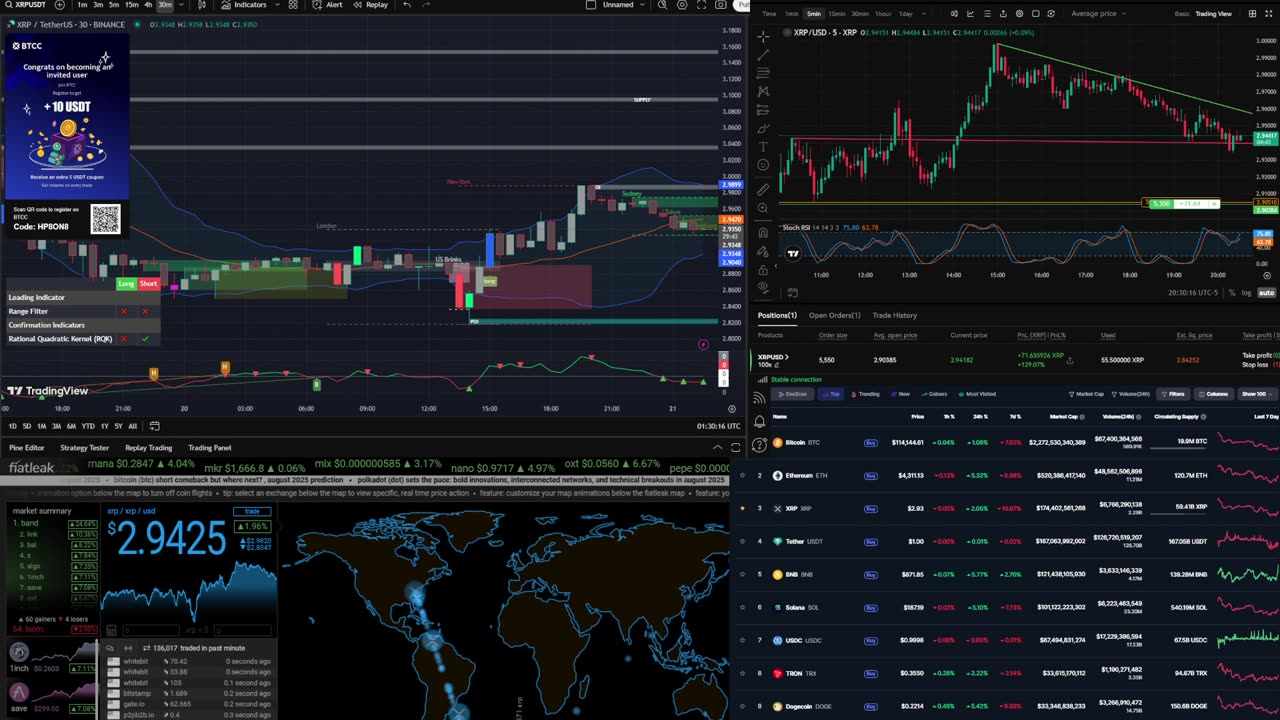The width and height of the screenshot is (1280, 720).
Task: Expand the timeframe dropdown after 30m
Action: coord(180,5)
